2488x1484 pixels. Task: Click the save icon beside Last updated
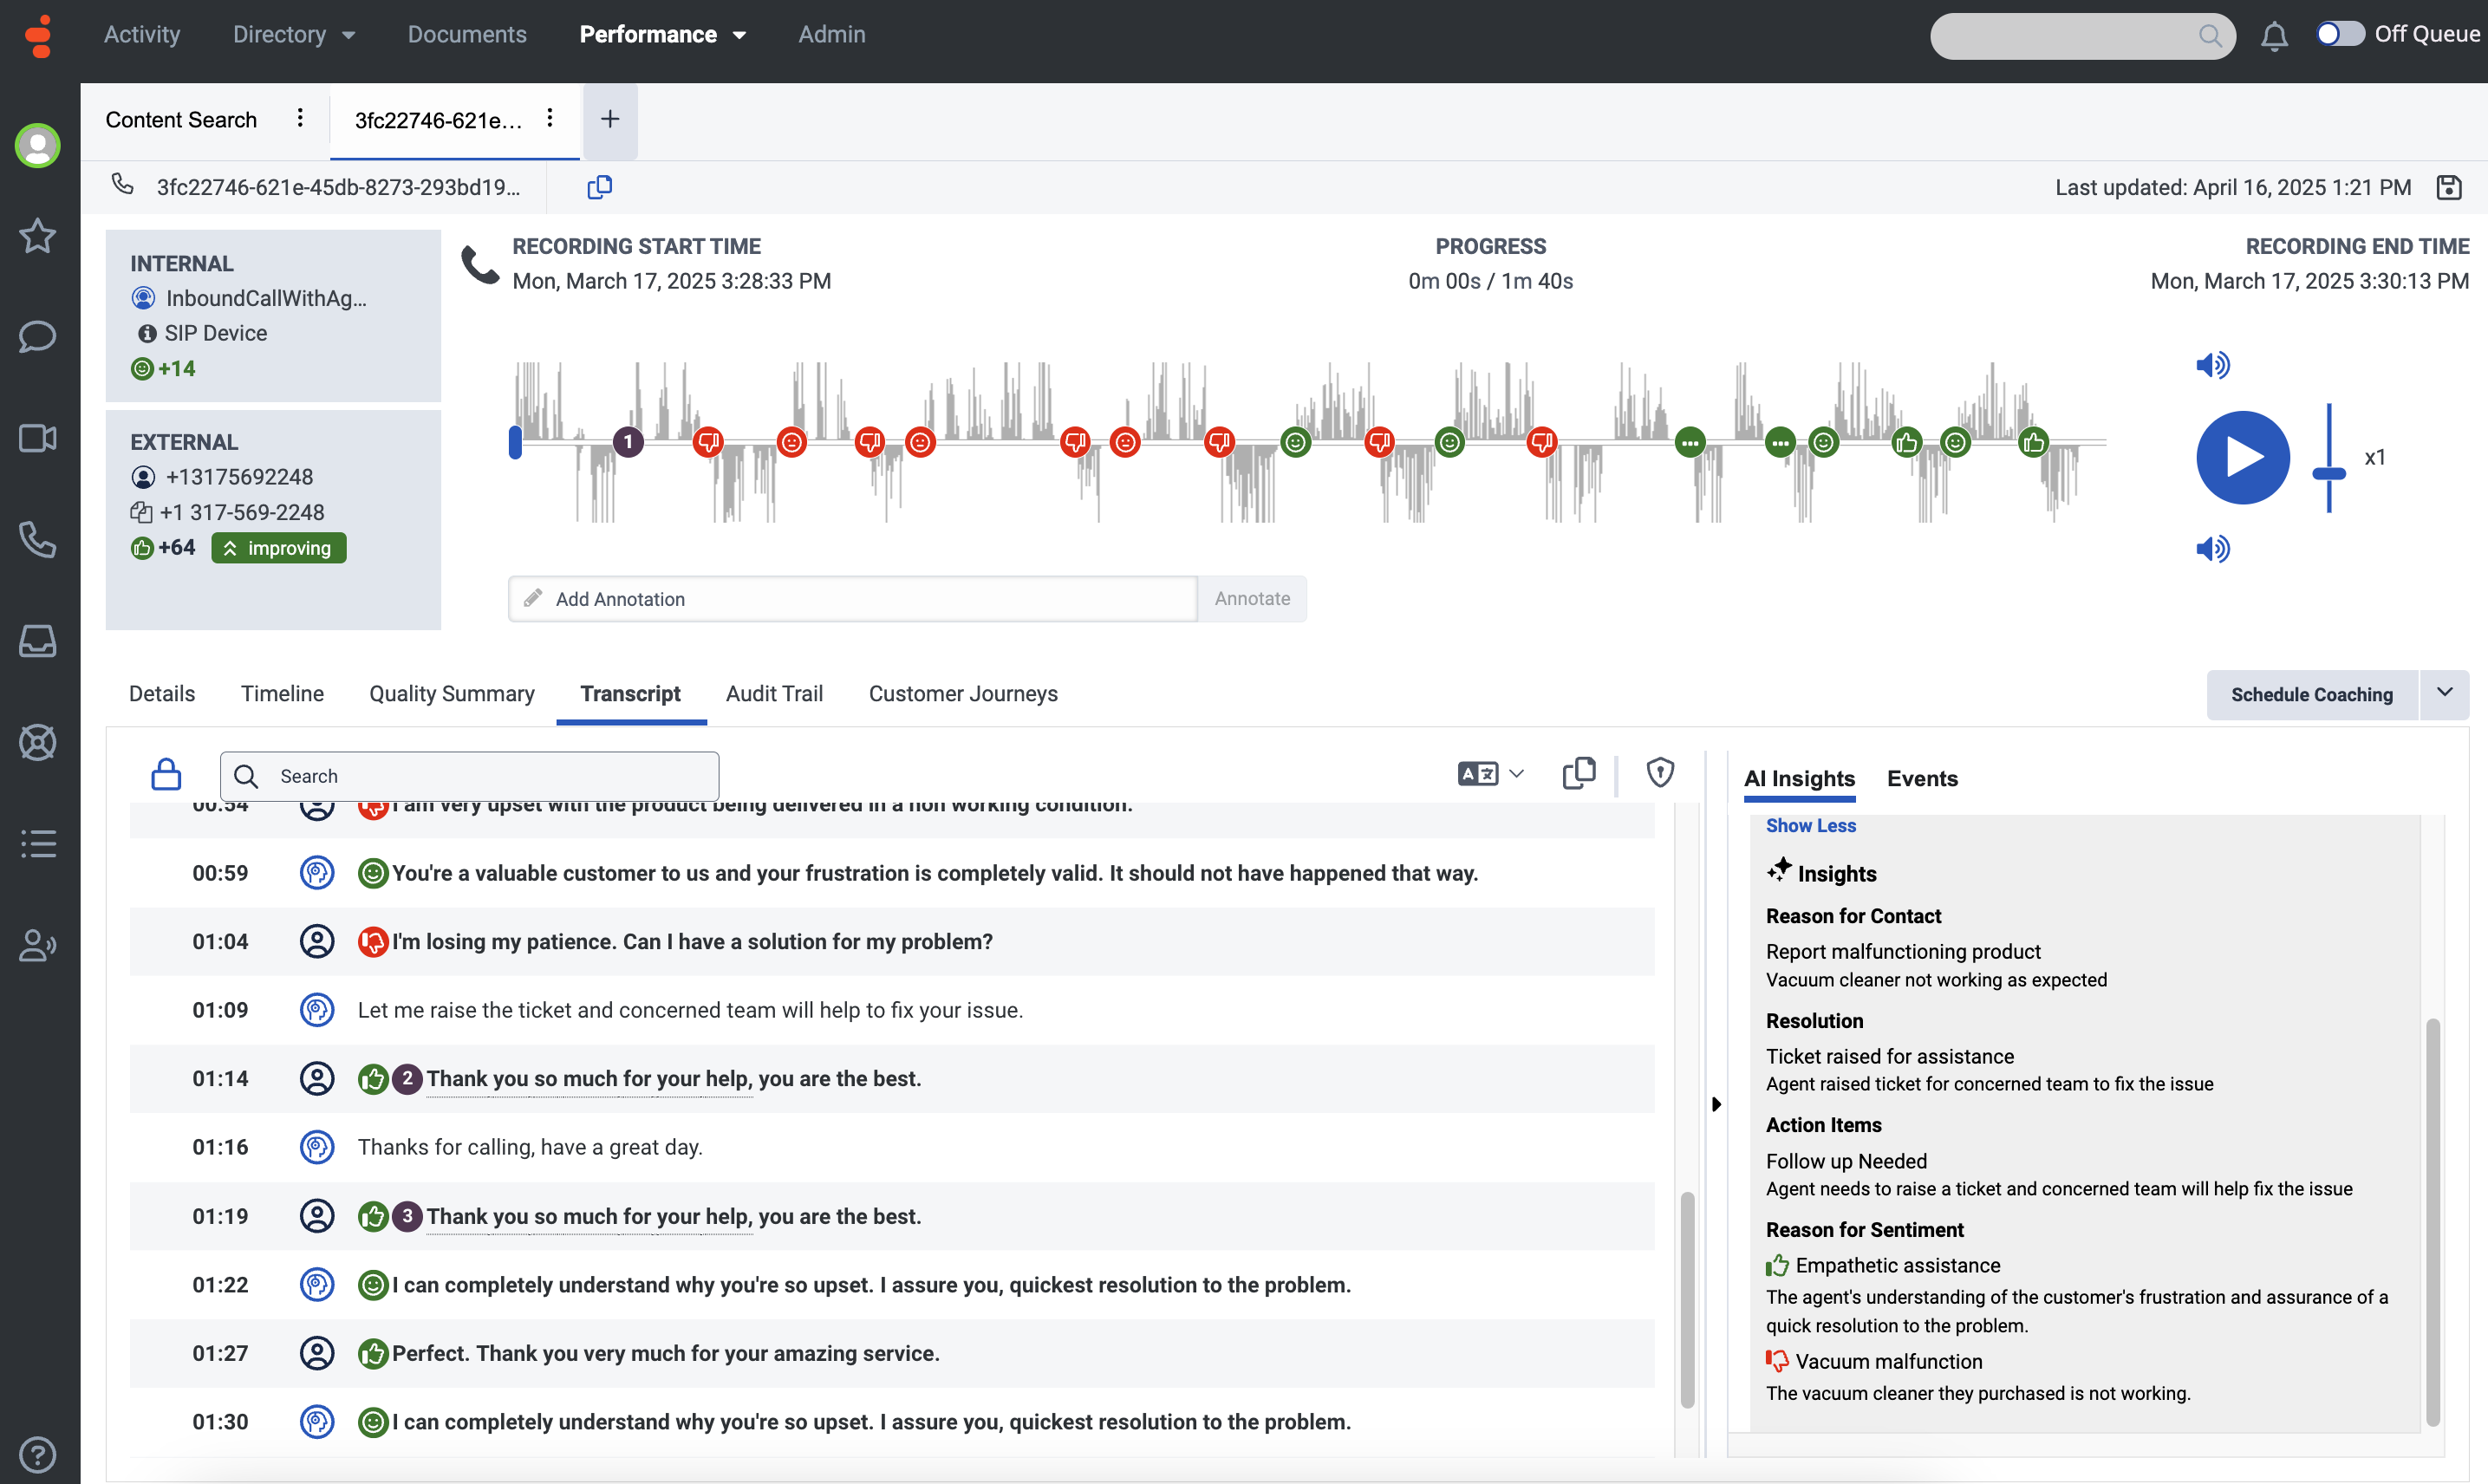(x=2448, y=187)
